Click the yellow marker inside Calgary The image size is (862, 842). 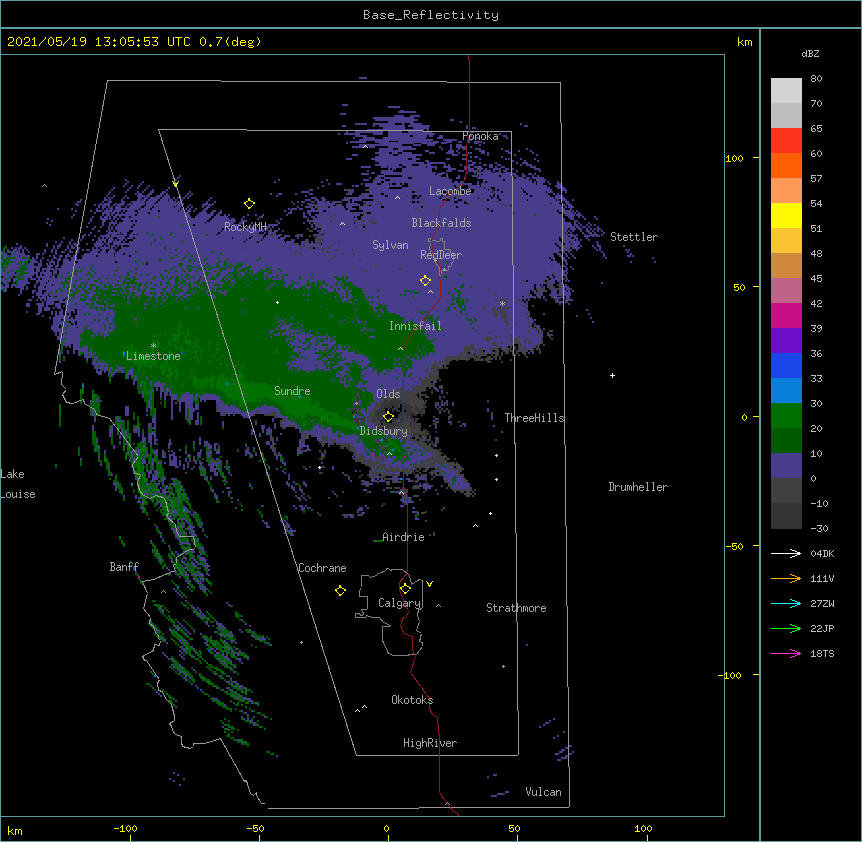tap(405, 589)
